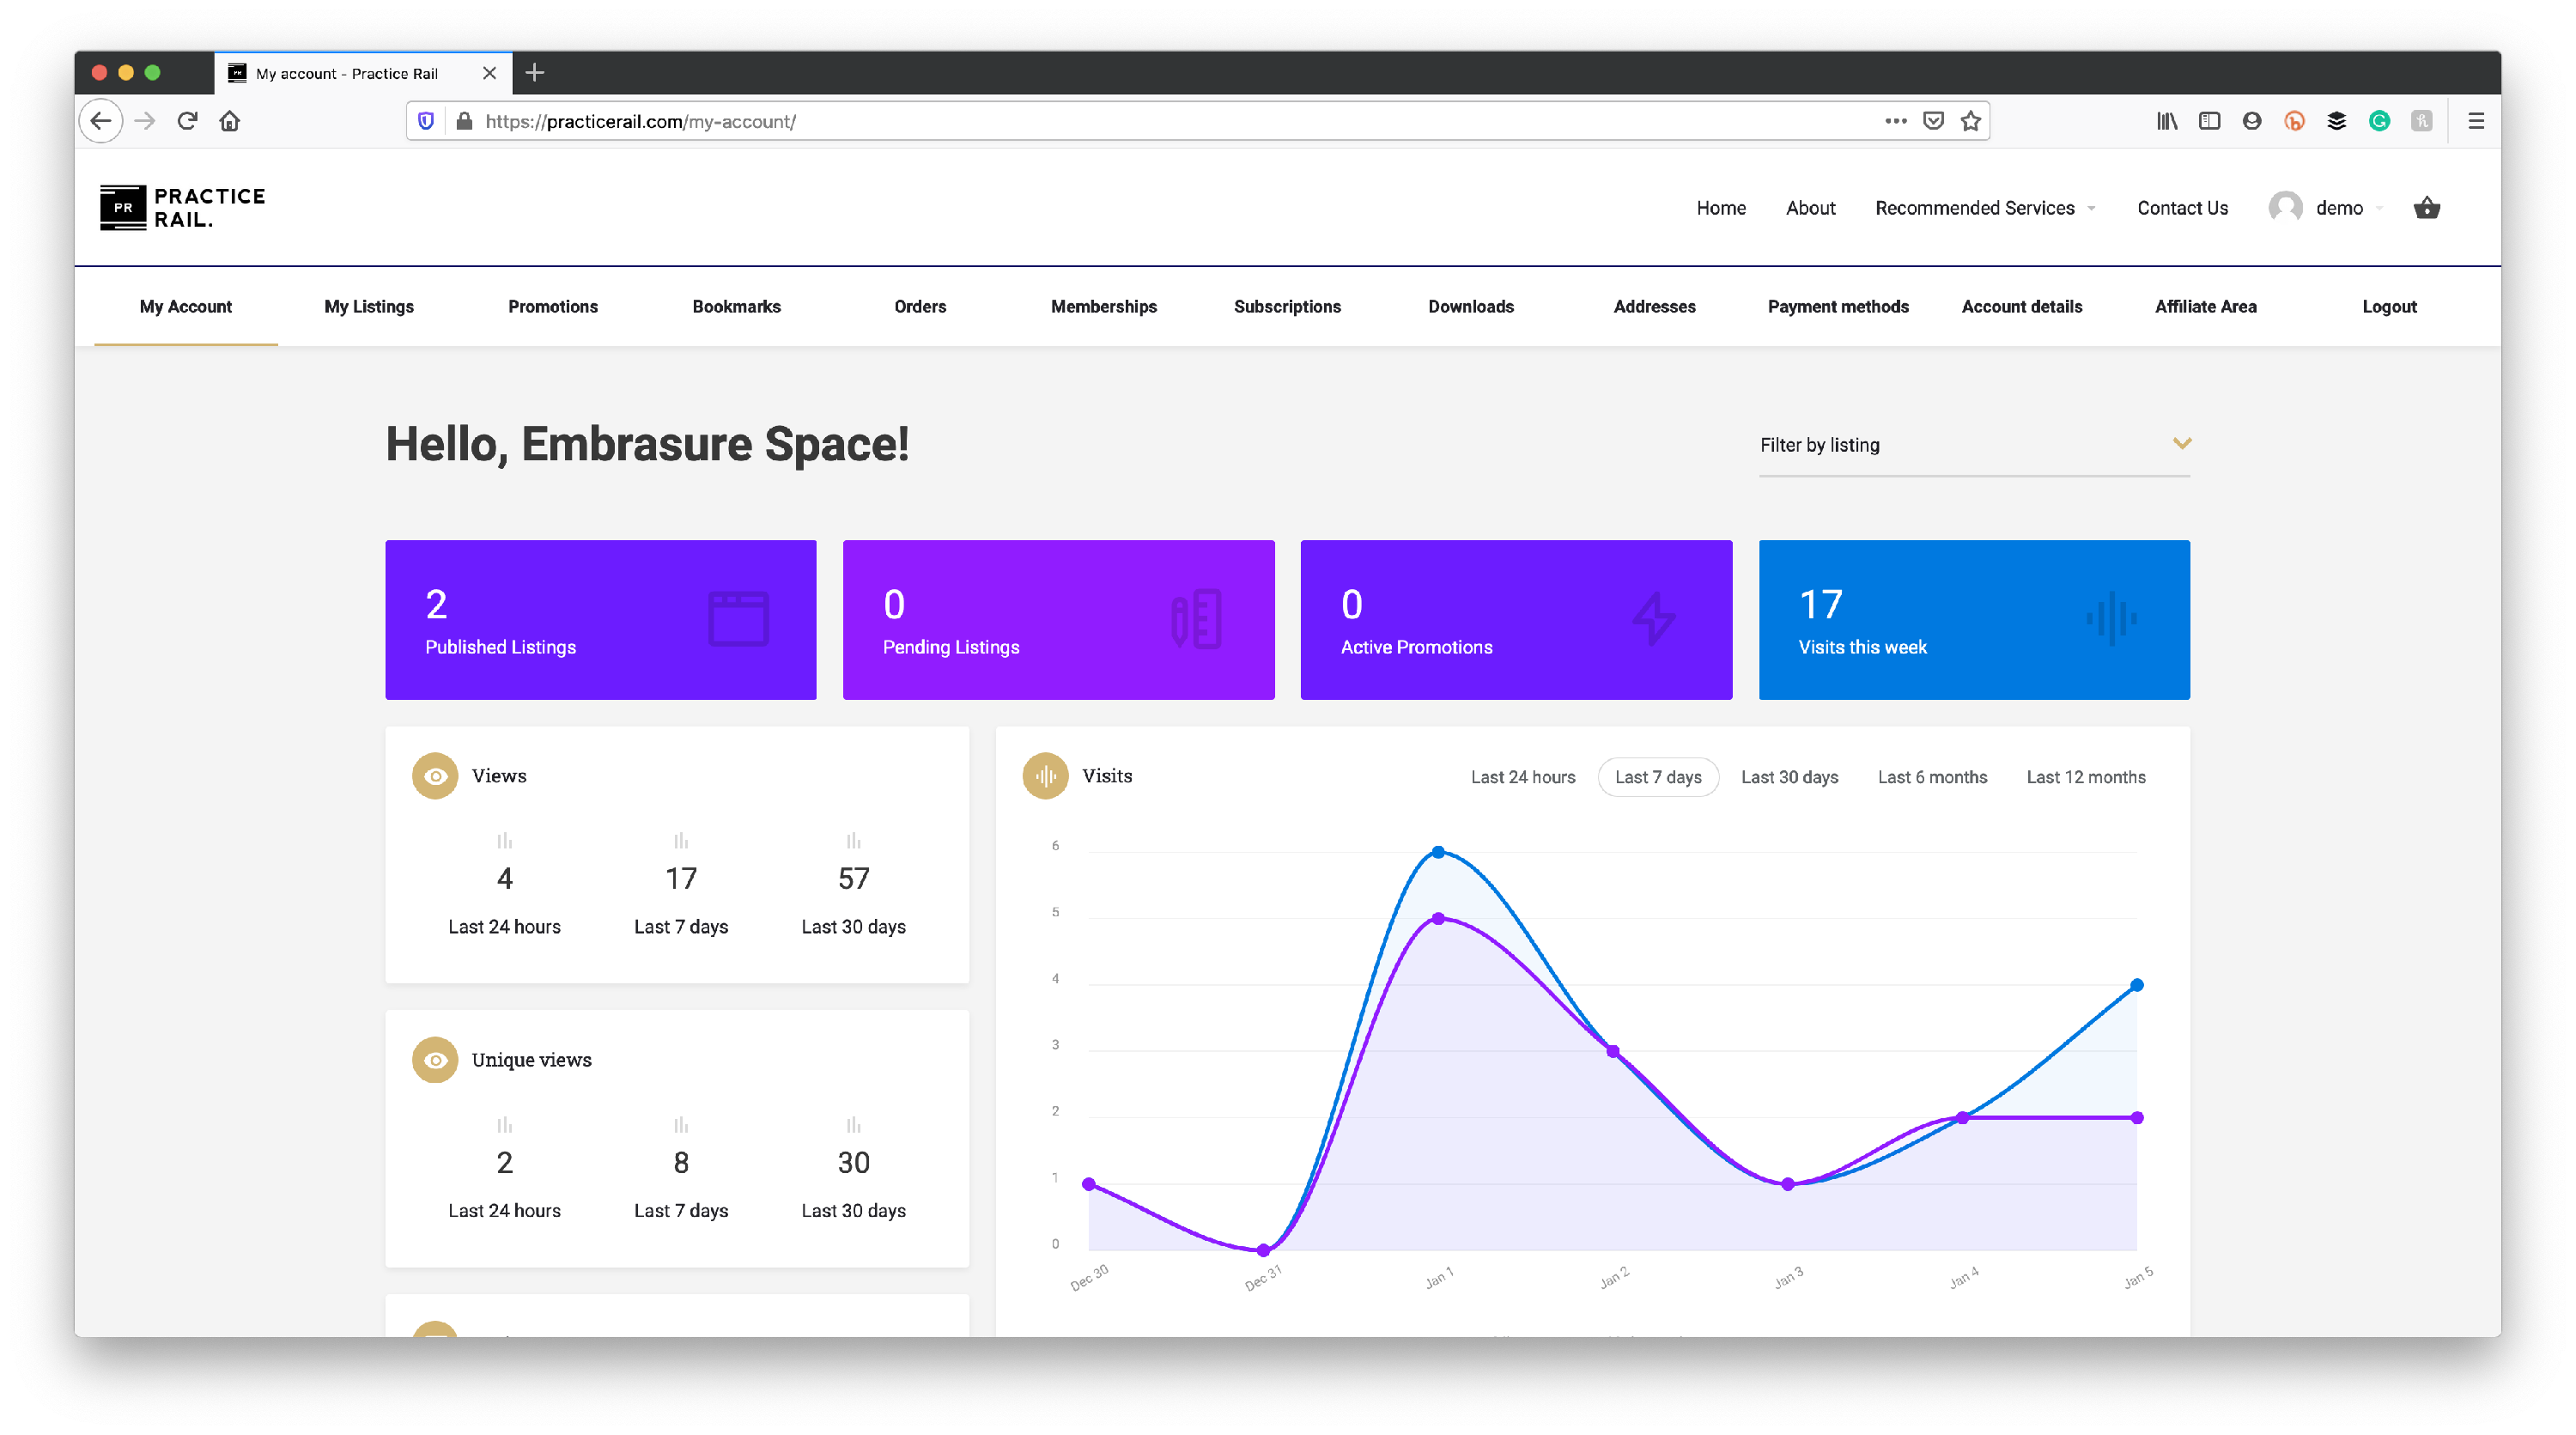Viewport: 2576px width, 1435px height.
Task: Switch chart to Last 30 days
Action: [x=1789, y=777]
